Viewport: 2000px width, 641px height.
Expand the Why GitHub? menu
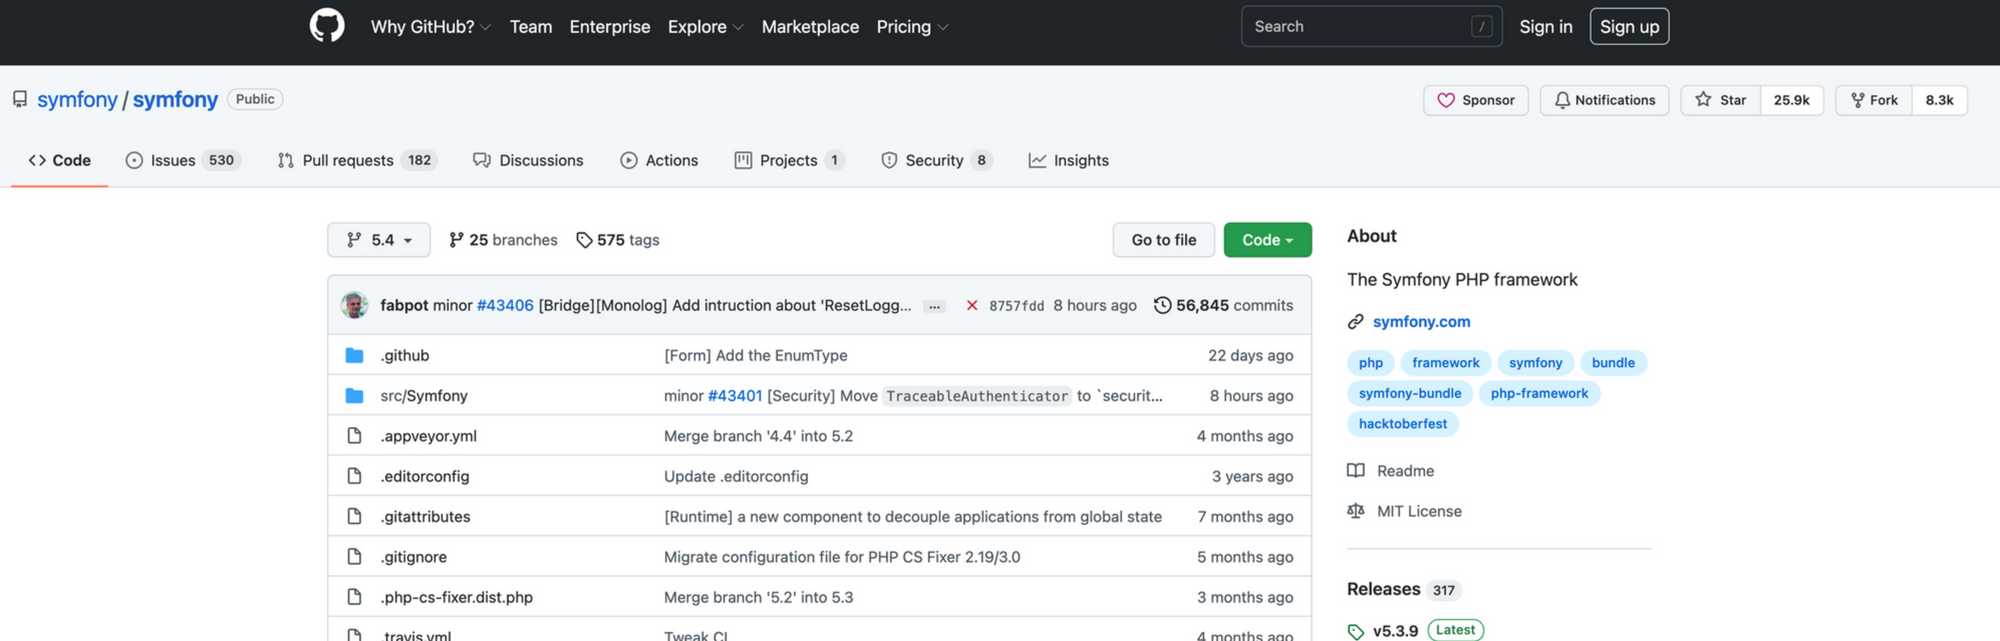tap(430, 27)
